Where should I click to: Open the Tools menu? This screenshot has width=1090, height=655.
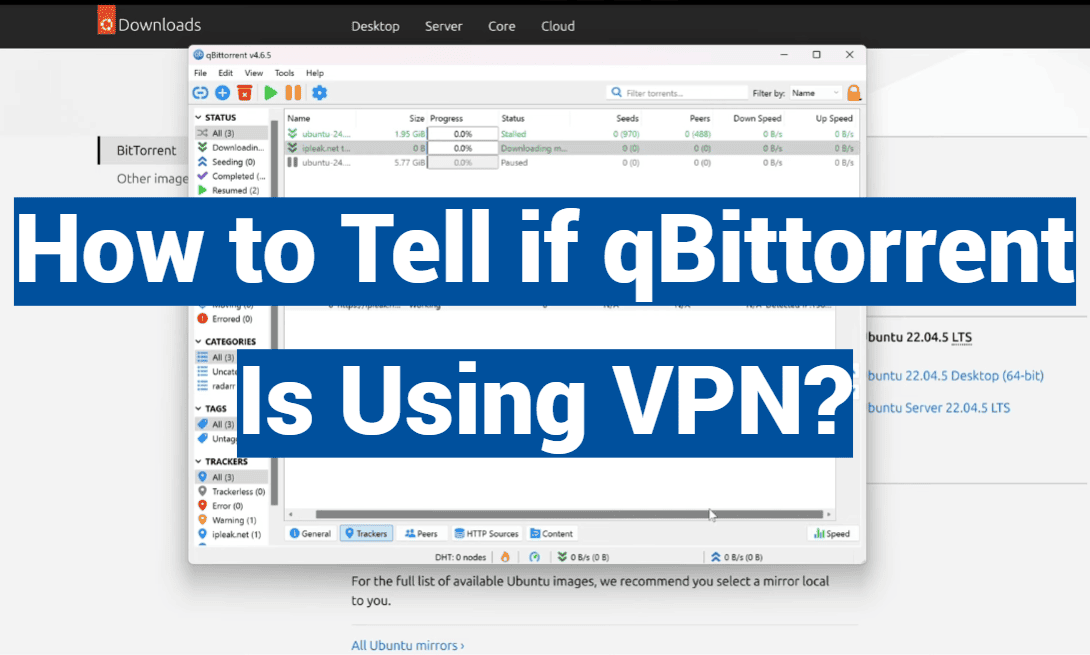(x=284, y=72)
